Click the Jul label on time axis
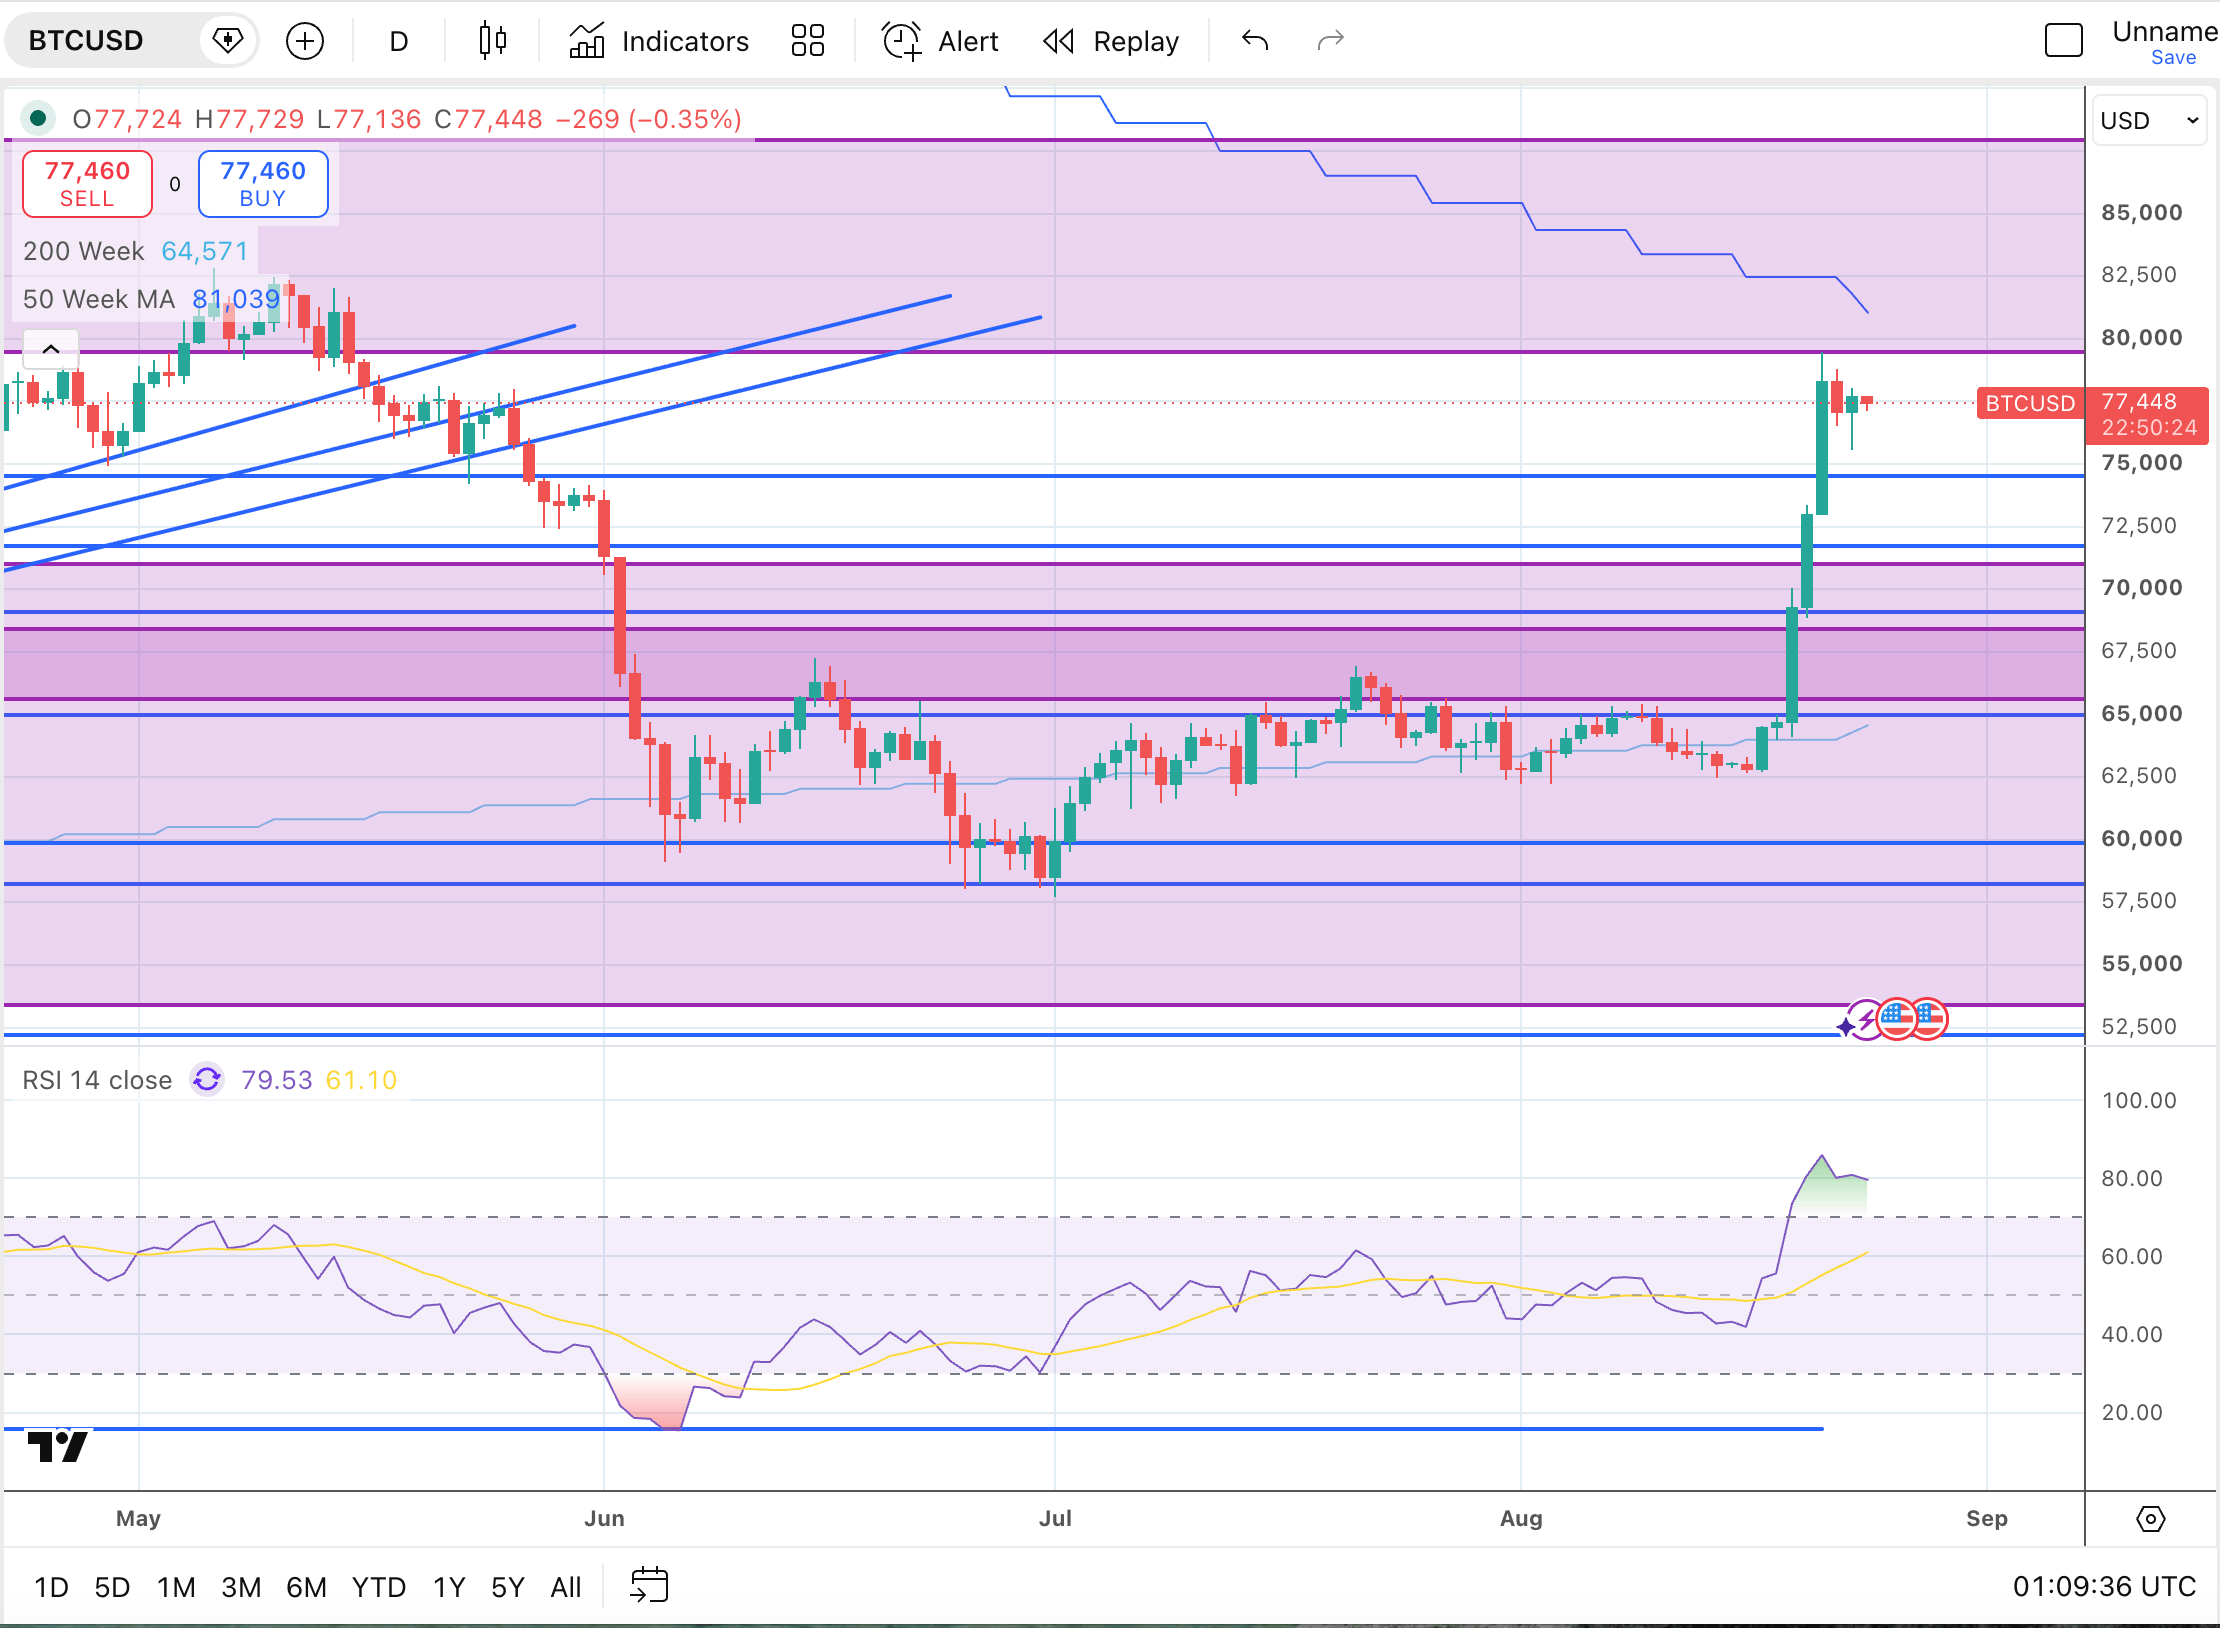Viewport: 2220px width, 1628px height. click(x=1055, y=1518)
